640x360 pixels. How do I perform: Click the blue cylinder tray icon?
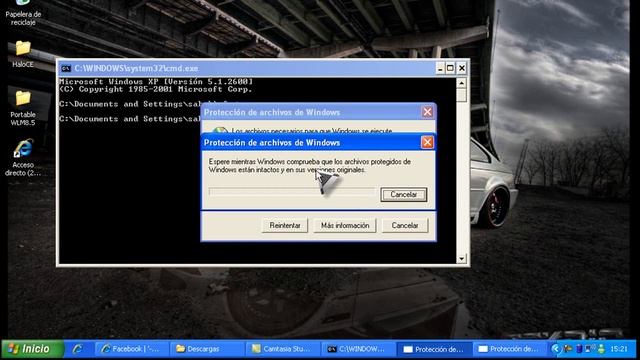pos(579,349)
